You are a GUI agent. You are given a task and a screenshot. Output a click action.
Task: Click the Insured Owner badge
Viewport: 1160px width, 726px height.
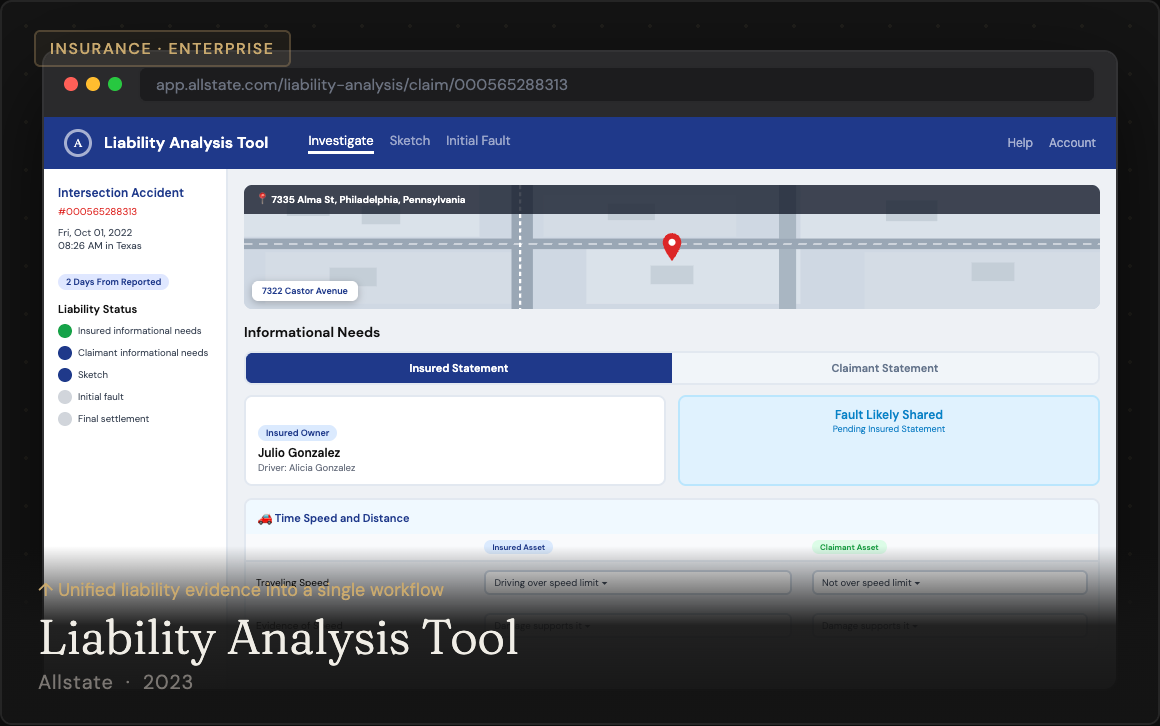[297, 433]
